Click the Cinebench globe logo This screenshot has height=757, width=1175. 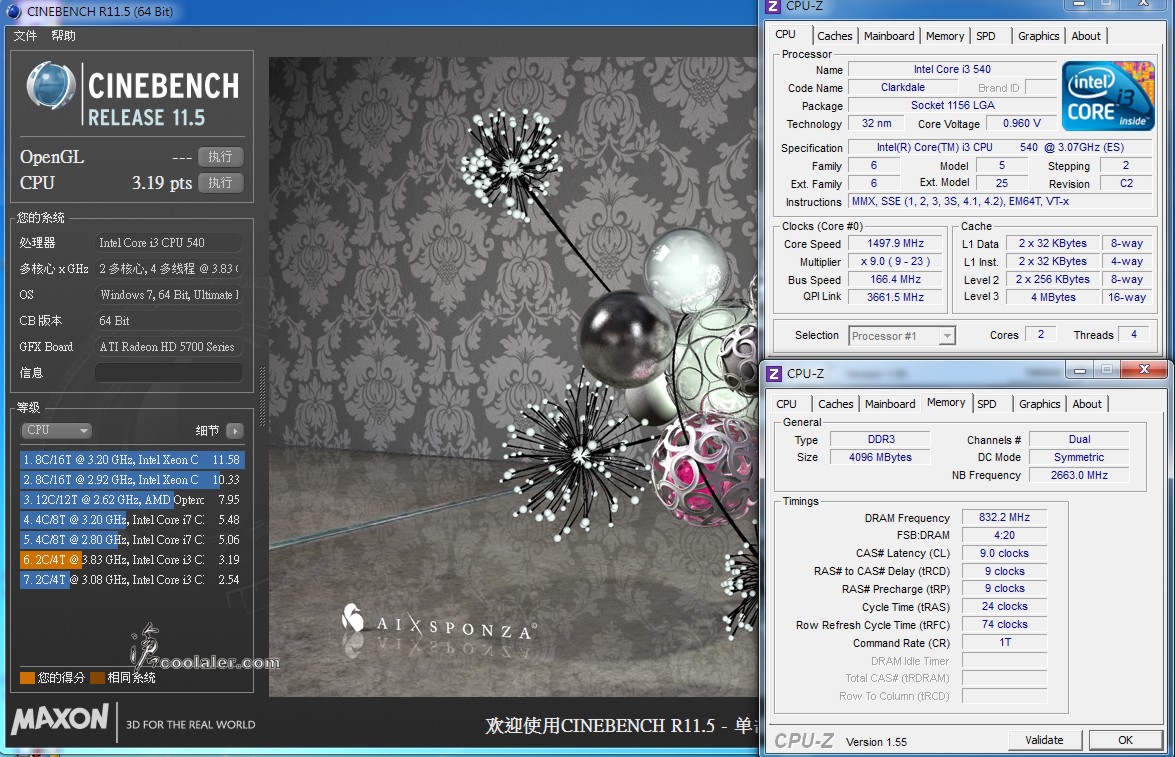pos(51,85)
